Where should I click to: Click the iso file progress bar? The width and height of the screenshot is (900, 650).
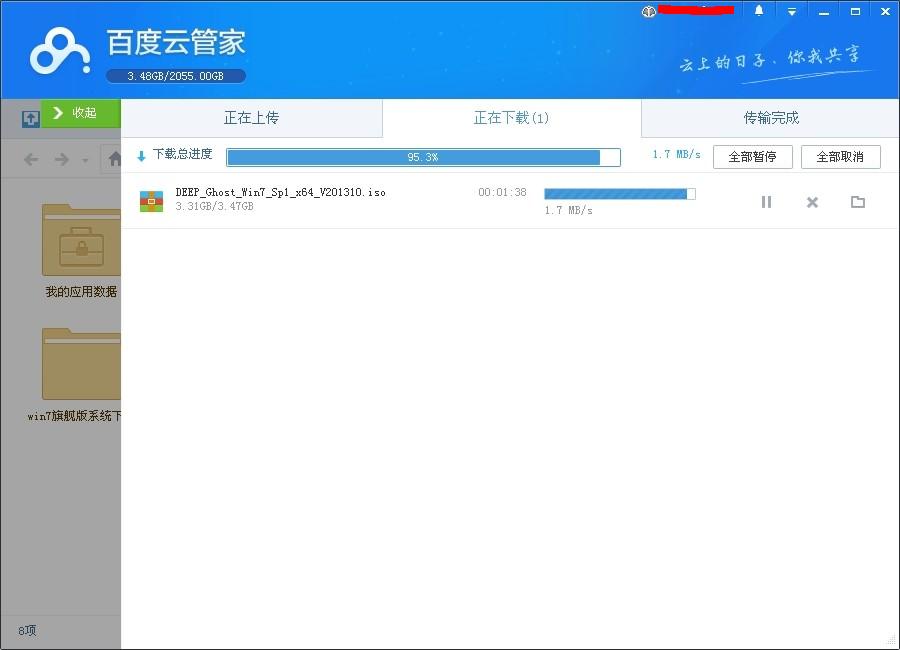tap(620, 194)
